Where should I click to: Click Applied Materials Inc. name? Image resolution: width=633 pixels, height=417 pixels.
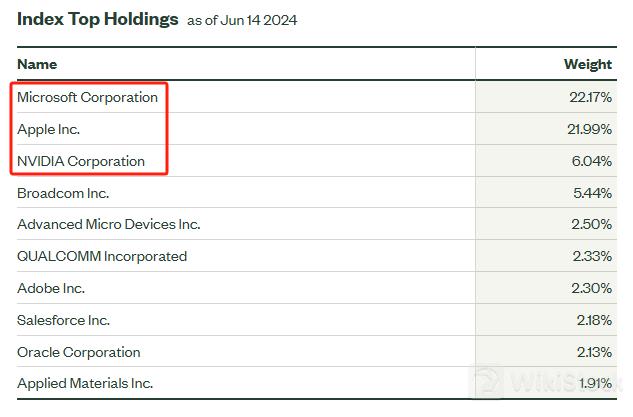point(85,383)
